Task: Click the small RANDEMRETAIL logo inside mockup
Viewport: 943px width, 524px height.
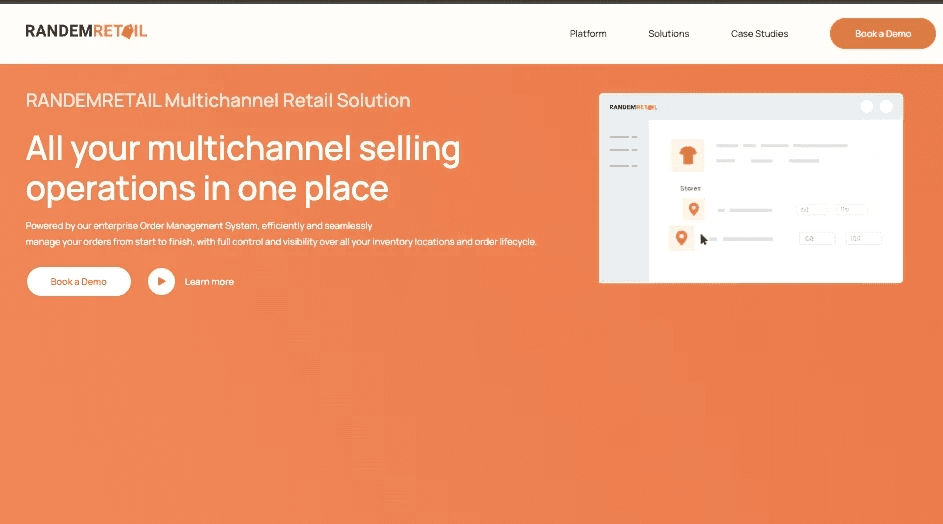Action: click(633, 107)
